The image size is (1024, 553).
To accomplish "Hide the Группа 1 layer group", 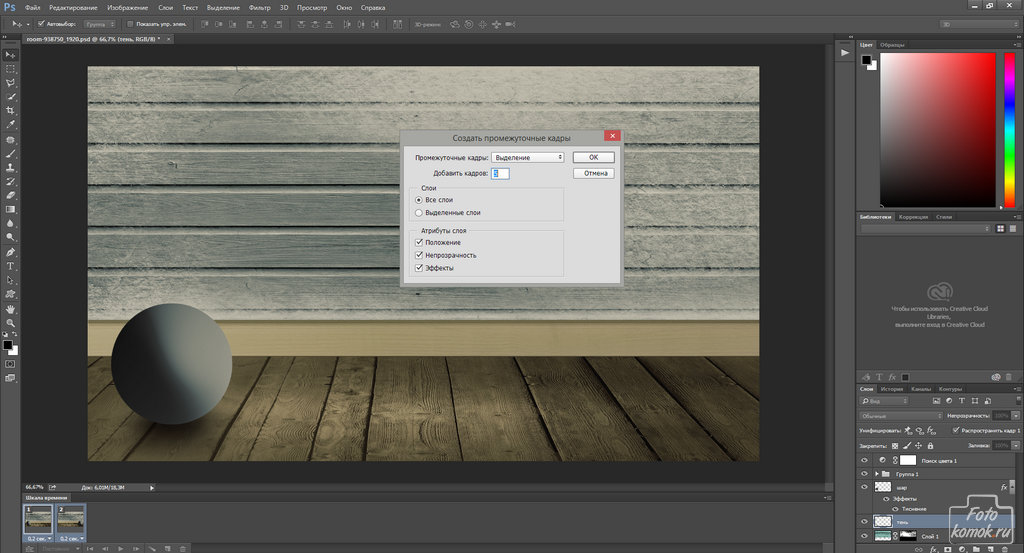I will click(865, 473).
